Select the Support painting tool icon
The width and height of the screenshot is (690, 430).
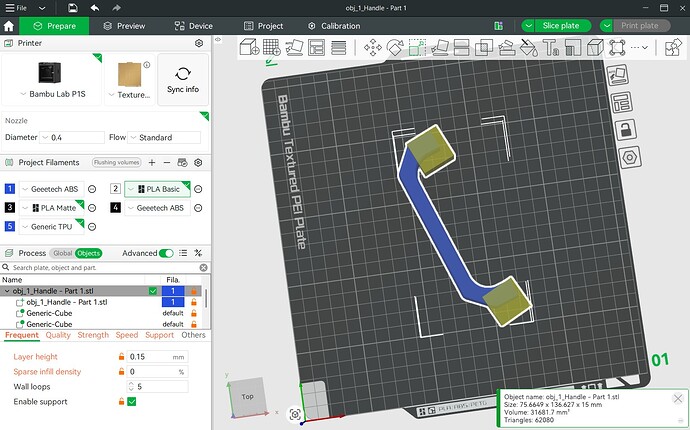point(506,47)
